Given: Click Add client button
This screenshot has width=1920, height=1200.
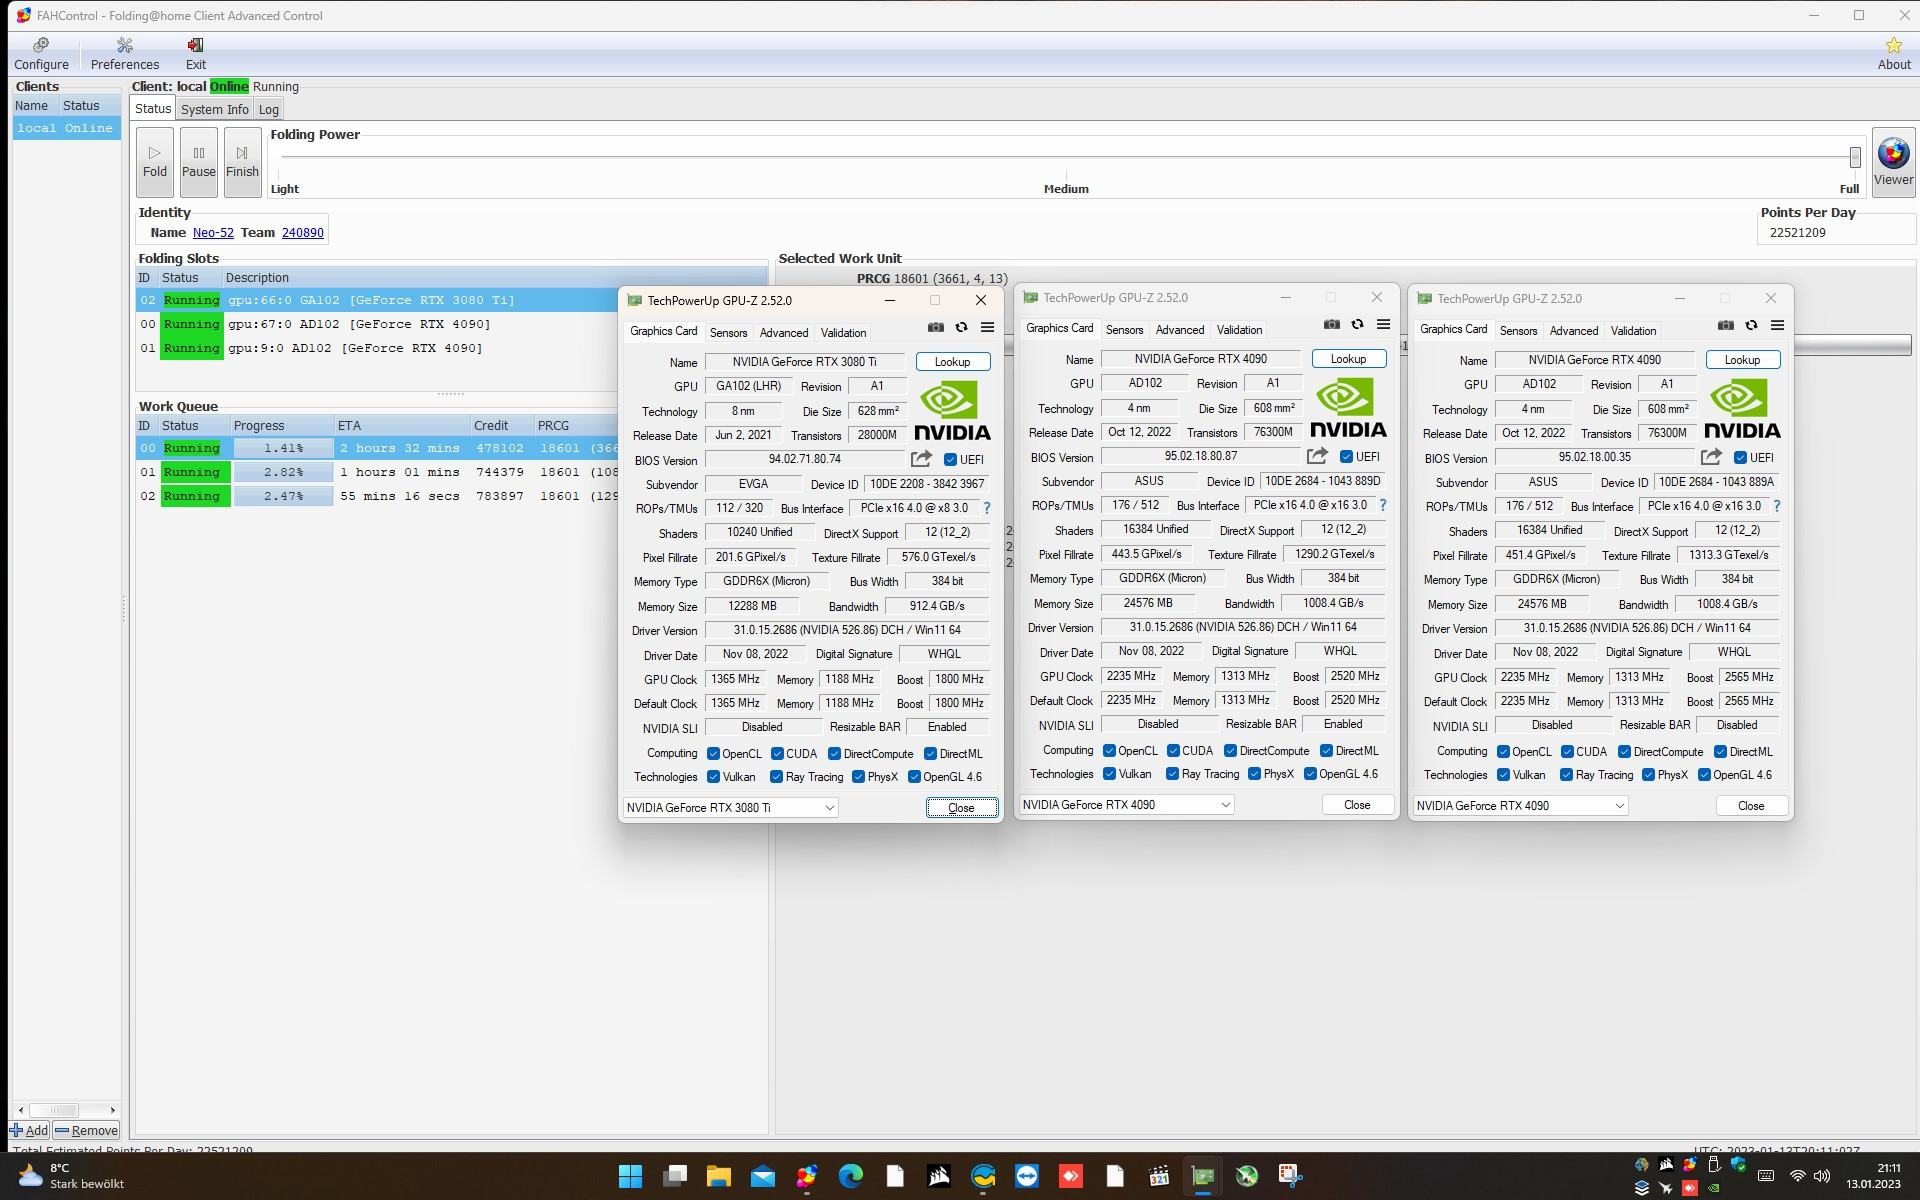Looking at the screenshot, I should click(x=29, y=1131).
